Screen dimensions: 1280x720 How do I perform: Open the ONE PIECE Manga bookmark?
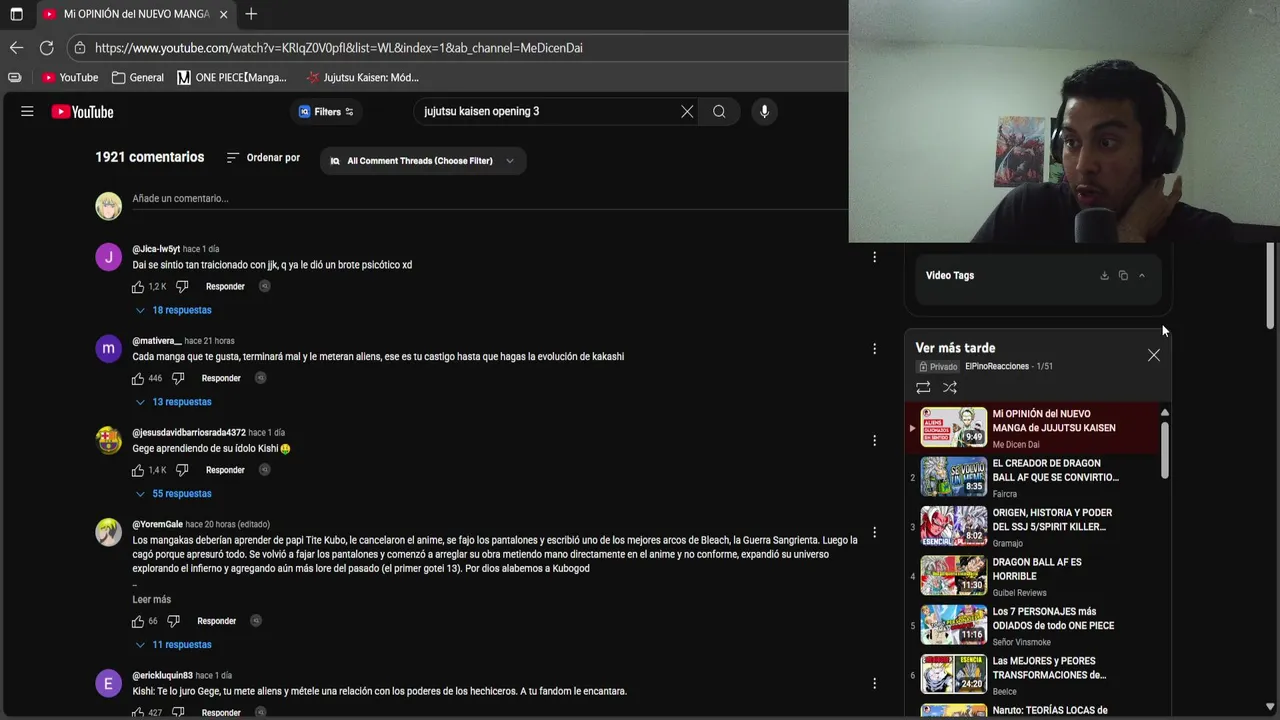point(232,77)
